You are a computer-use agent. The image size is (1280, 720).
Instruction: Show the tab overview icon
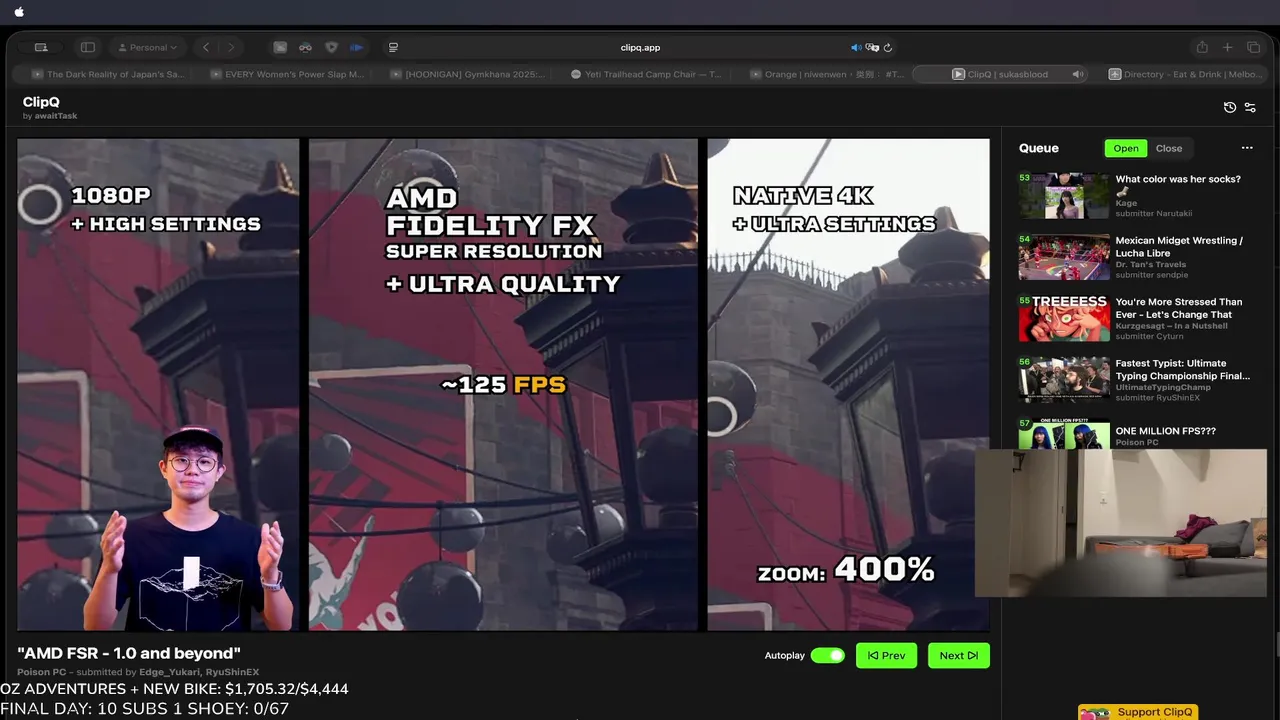click(x=1254, y=47)
